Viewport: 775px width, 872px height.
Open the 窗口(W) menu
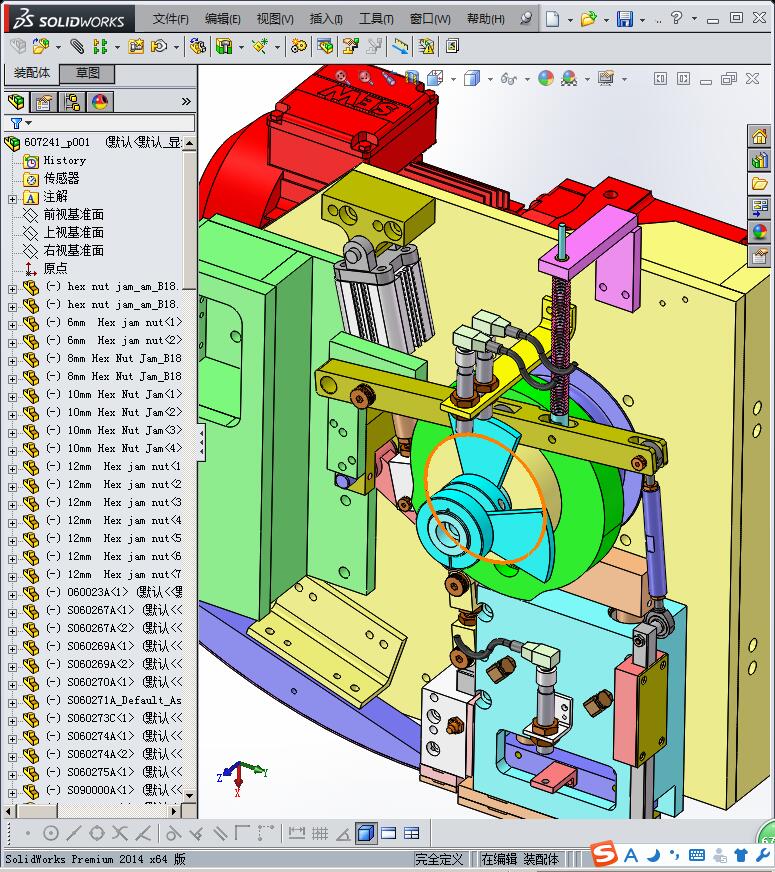coord(430,19)
